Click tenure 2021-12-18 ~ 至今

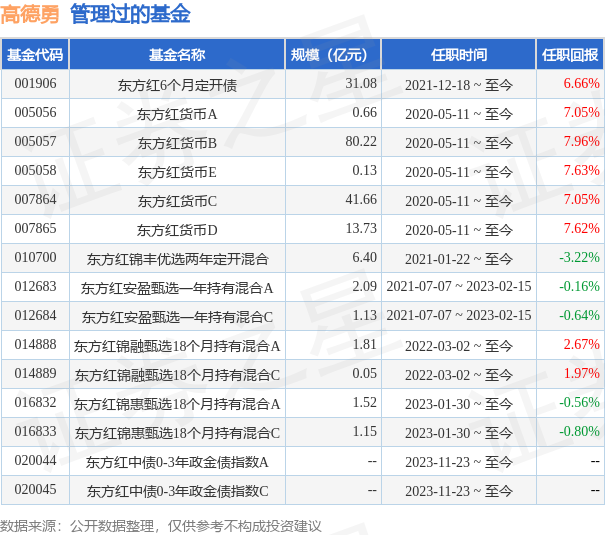(x=459, y=85)
